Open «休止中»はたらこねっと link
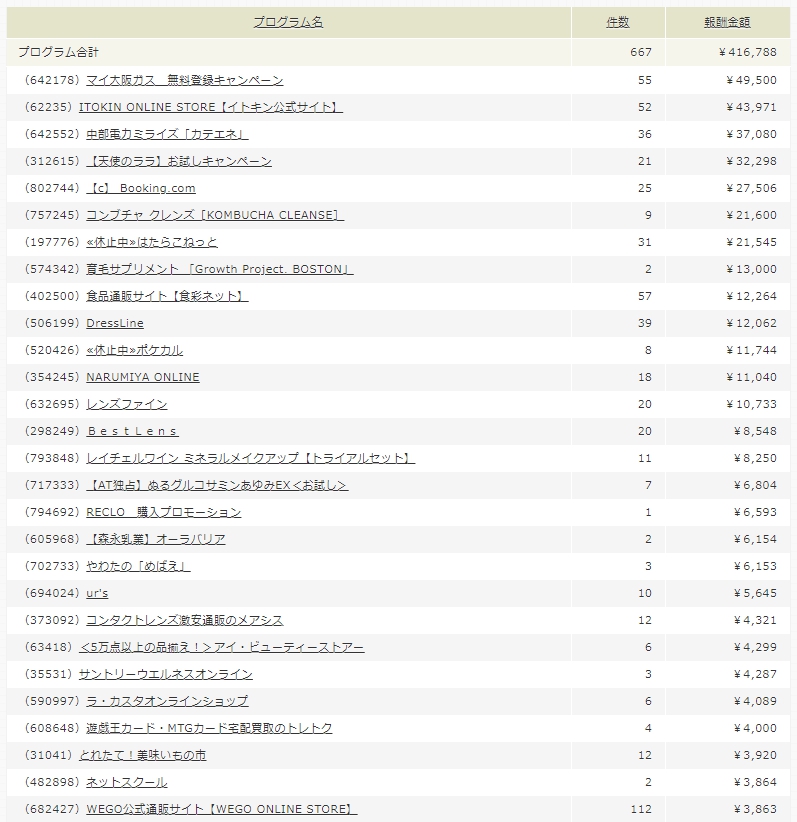Screen dimensions: 797x822 [x=152, y=242]
